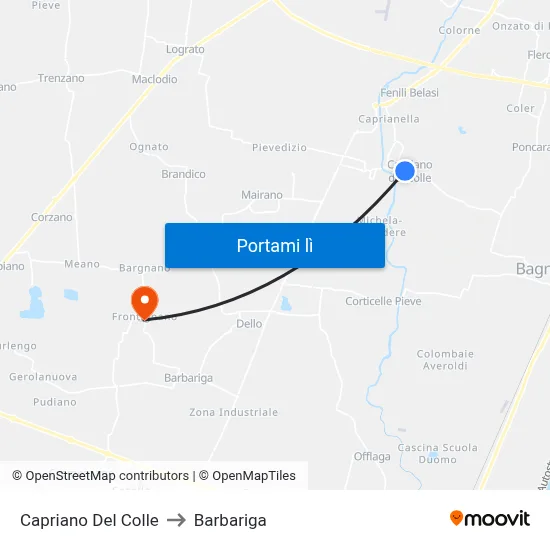Viewport: 550px width, 550px height.
Task: Tap the Portami lì button
Action: coord(275,246)
